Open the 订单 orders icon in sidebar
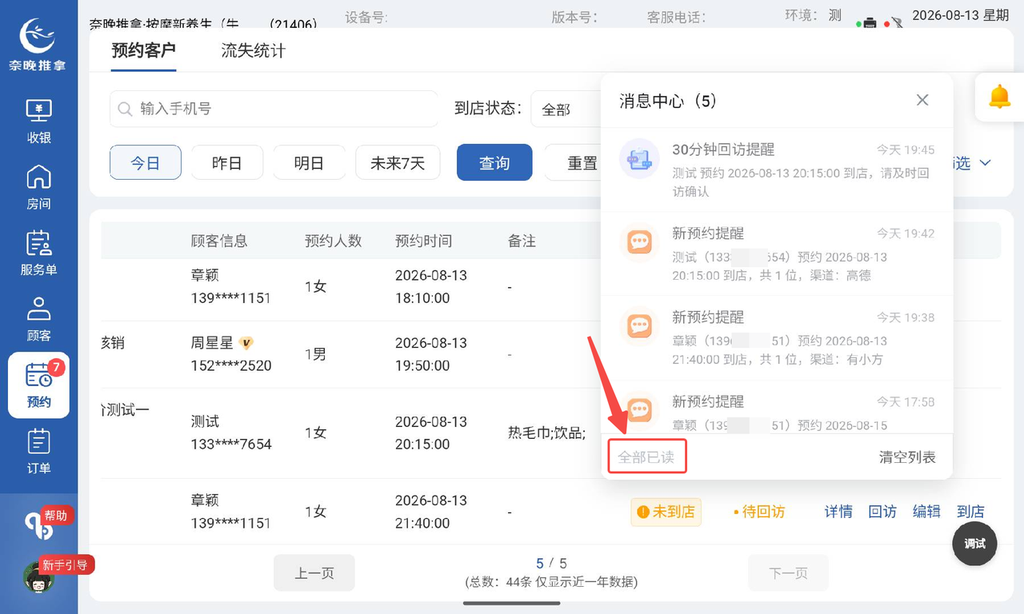Screen dimensions: 1024x614 pos(39,451)
